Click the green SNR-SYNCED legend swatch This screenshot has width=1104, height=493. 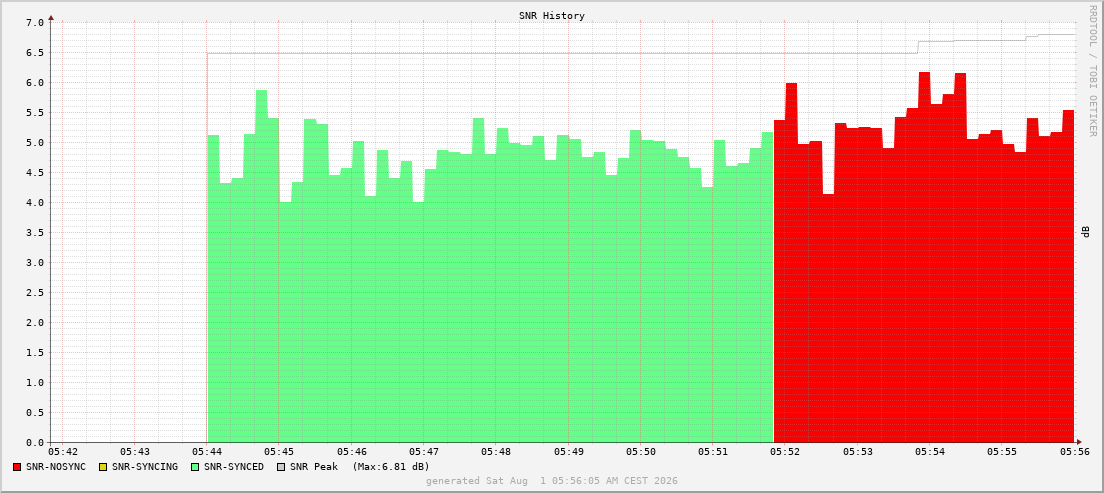coord(194,467)
